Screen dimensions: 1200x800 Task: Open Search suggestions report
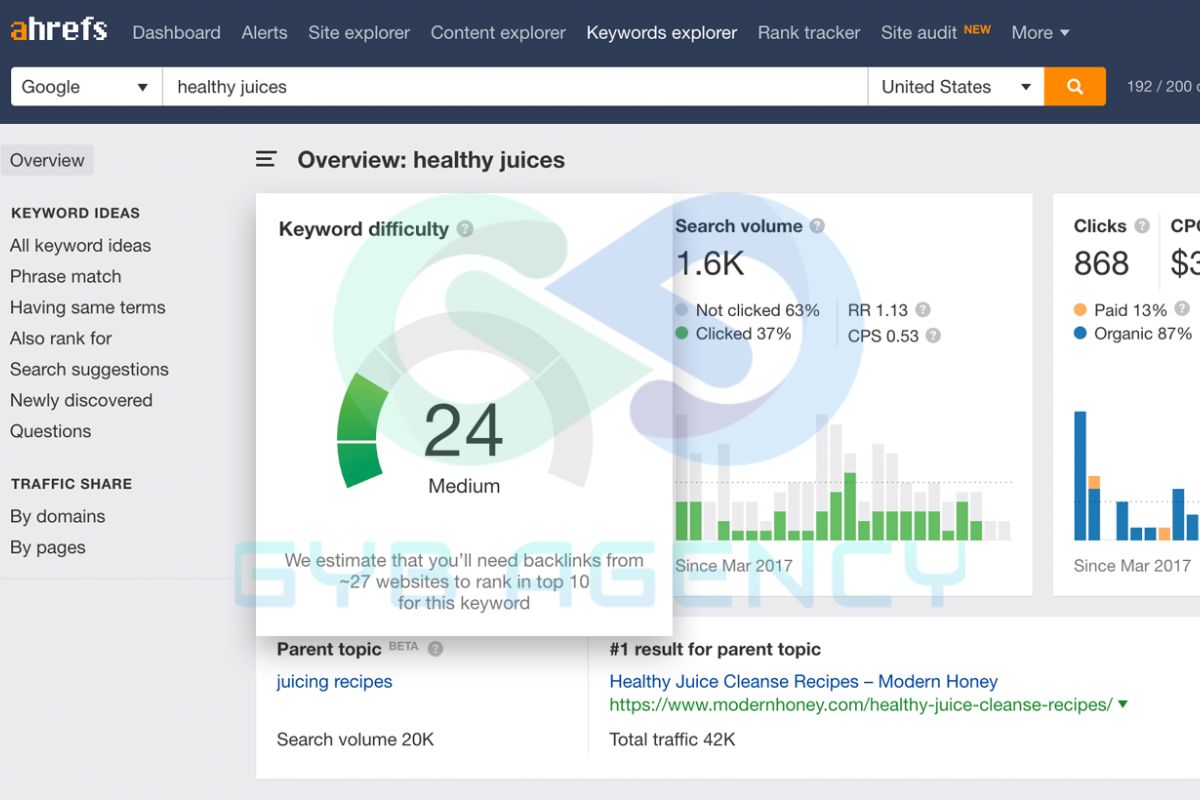pos(89,369)
